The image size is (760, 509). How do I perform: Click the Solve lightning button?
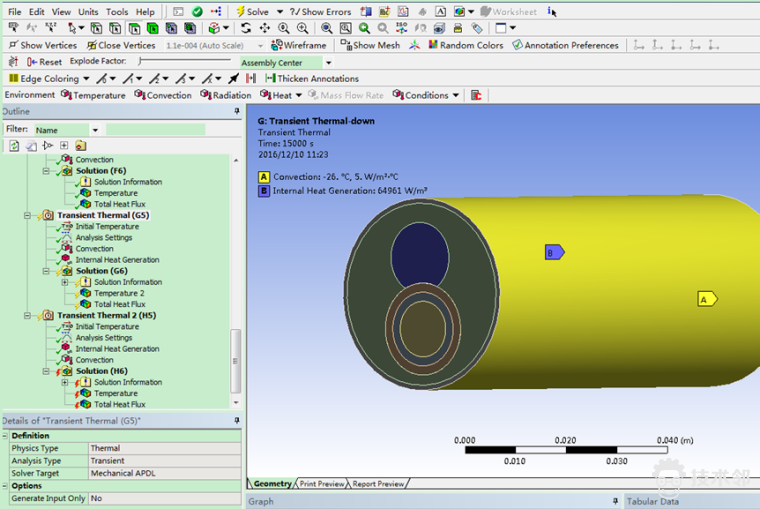(252, 12)
